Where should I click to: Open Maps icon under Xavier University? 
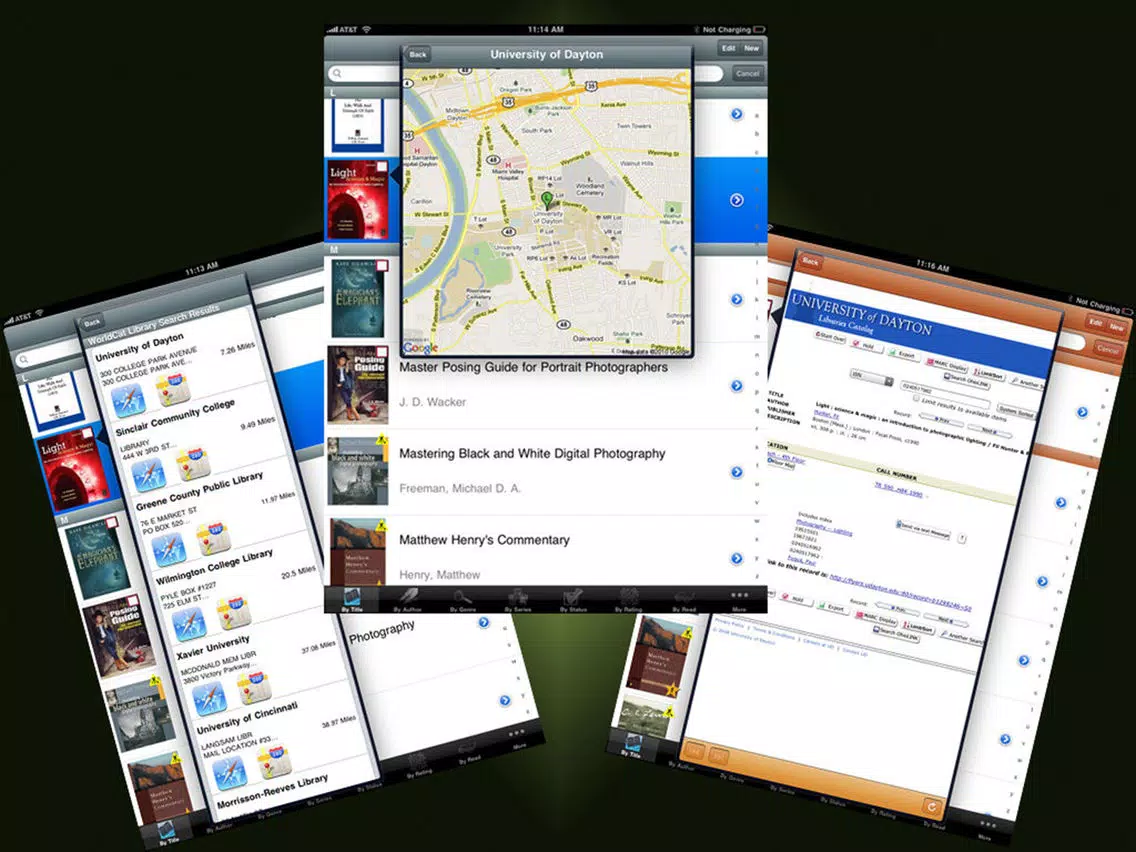(254, 688)
